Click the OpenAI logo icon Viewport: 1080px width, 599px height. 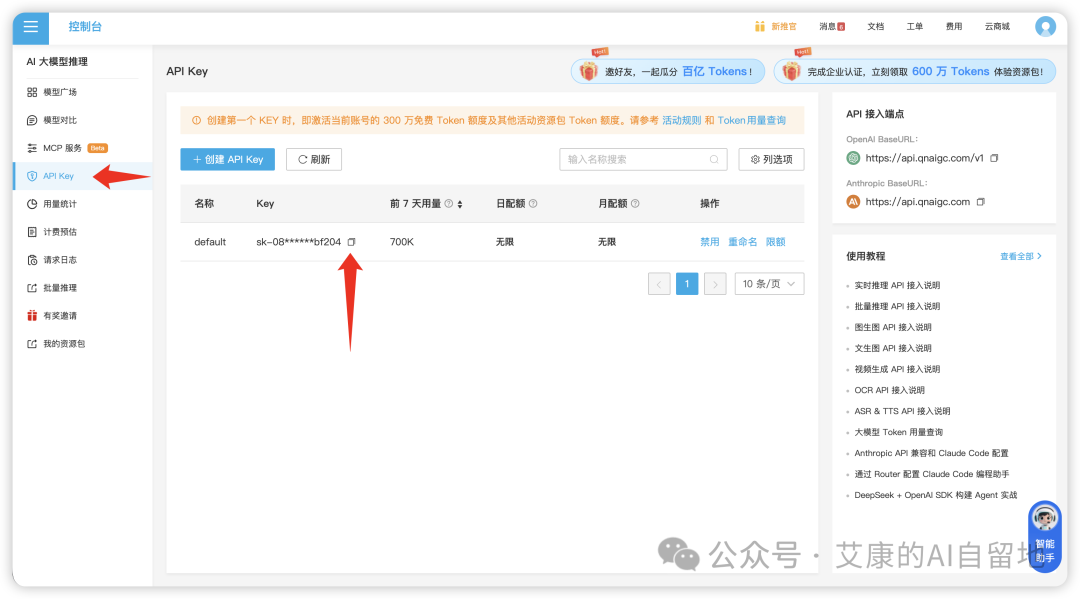(853, 158)
